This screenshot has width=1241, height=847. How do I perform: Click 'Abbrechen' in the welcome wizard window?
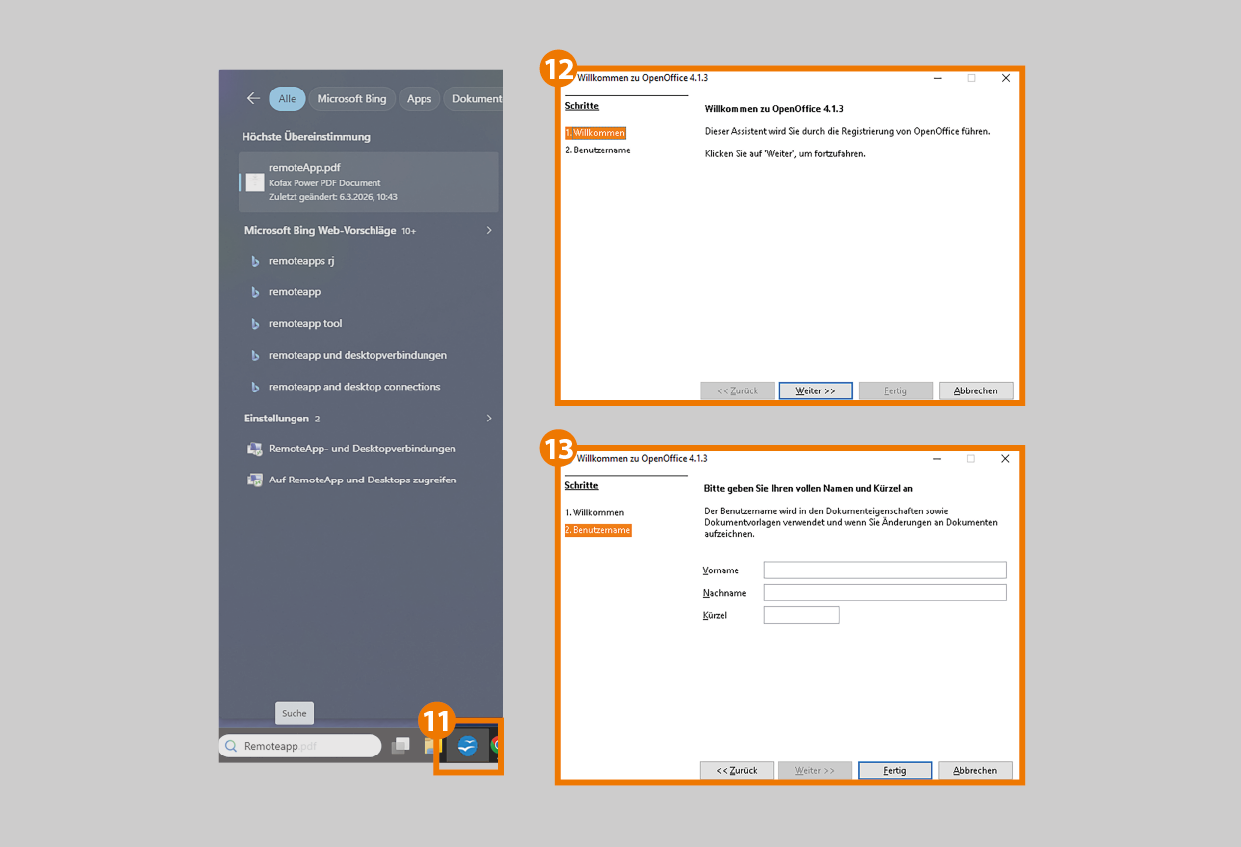(x=976, y=391)
